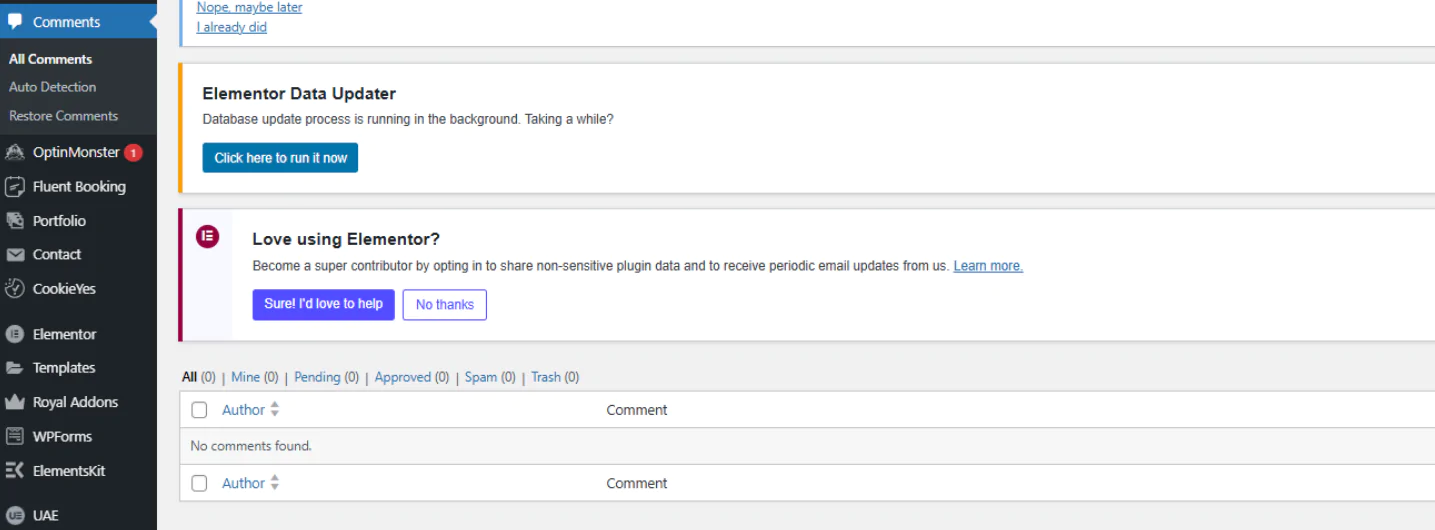Click the ElementsKit sidebar icon
1435x530 pixels.
click(x=15, y=470)
